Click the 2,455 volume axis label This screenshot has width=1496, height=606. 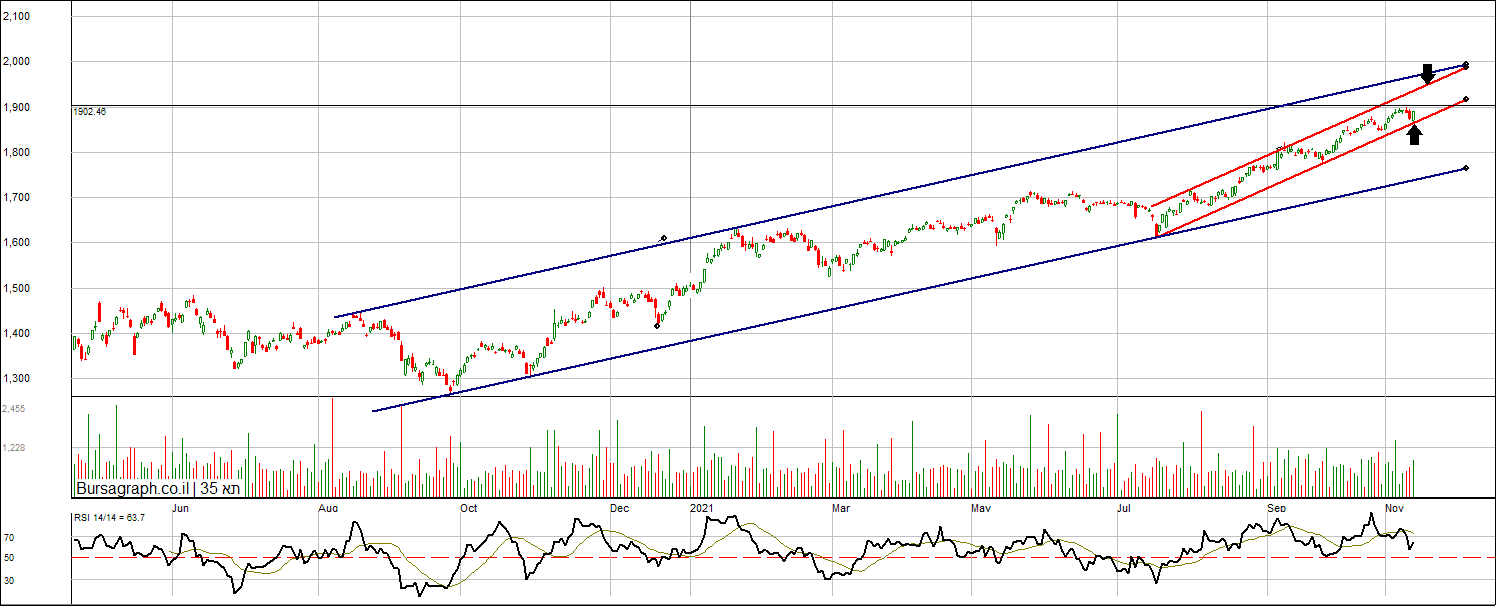14,409
